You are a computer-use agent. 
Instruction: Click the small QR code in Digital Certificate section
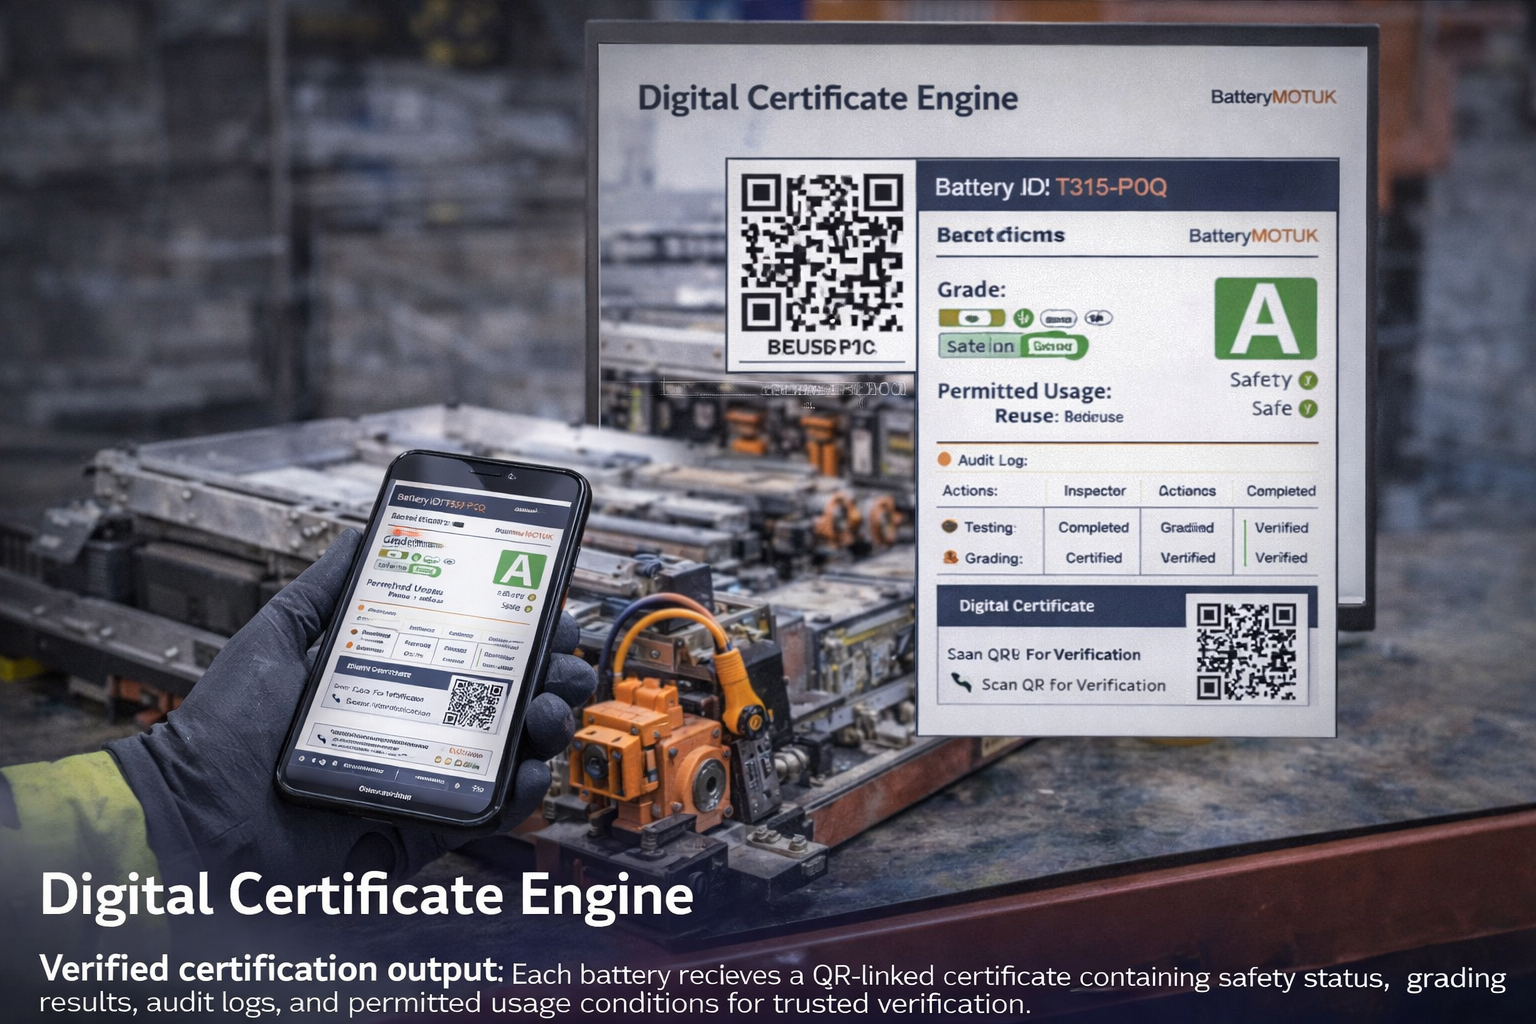[1246, 650]
